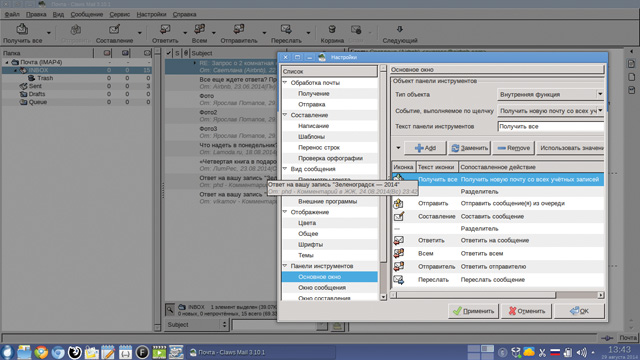This screenshot has width=640, height=360.
Task: Open the Subject search type dropdown
Action: click(x=196, y=324)
